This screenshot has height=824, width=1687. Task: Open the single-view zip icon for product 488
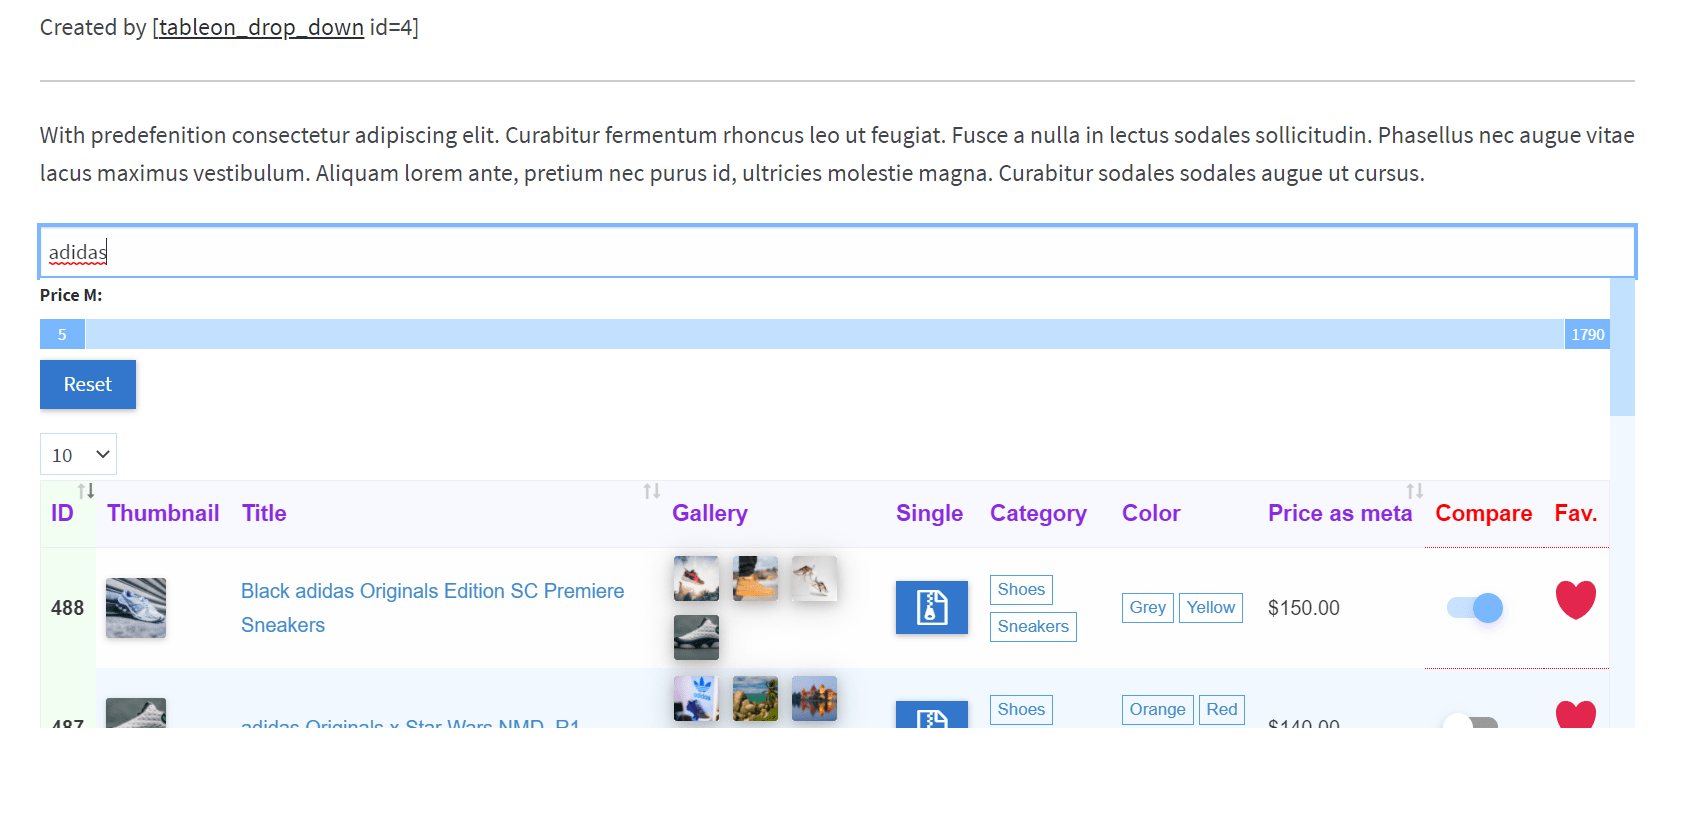[931, 607]
